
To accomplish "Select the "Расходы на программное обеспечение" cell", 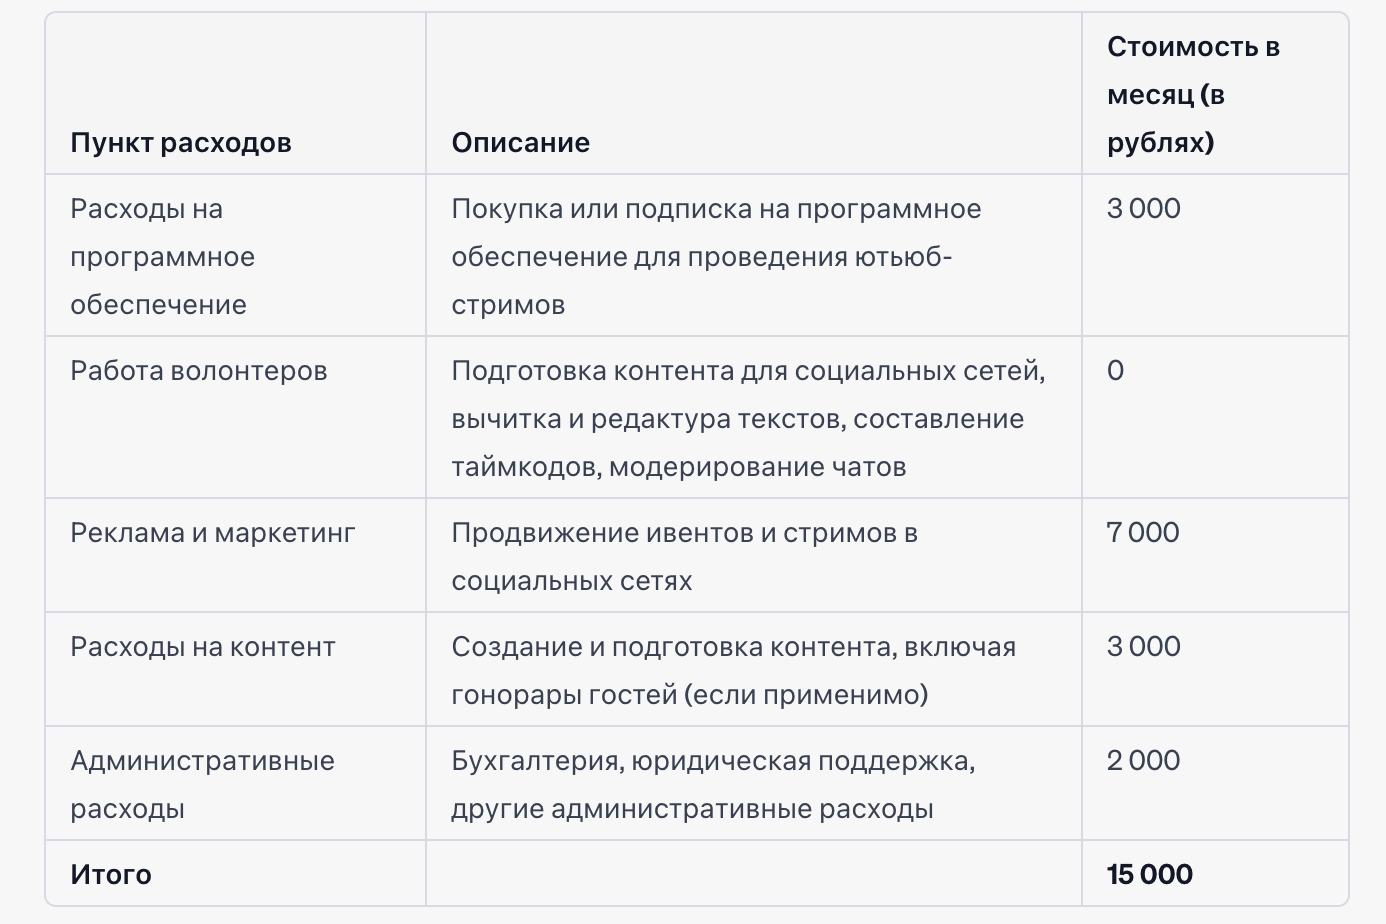I will [x=162, y=257].
